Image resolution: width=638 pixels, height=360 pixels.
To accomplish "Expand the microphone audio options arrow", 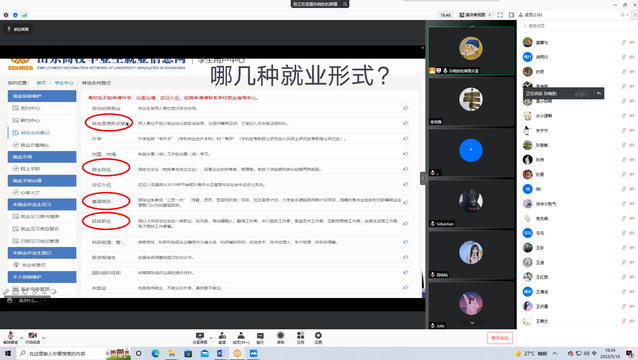I will point(21,338).
